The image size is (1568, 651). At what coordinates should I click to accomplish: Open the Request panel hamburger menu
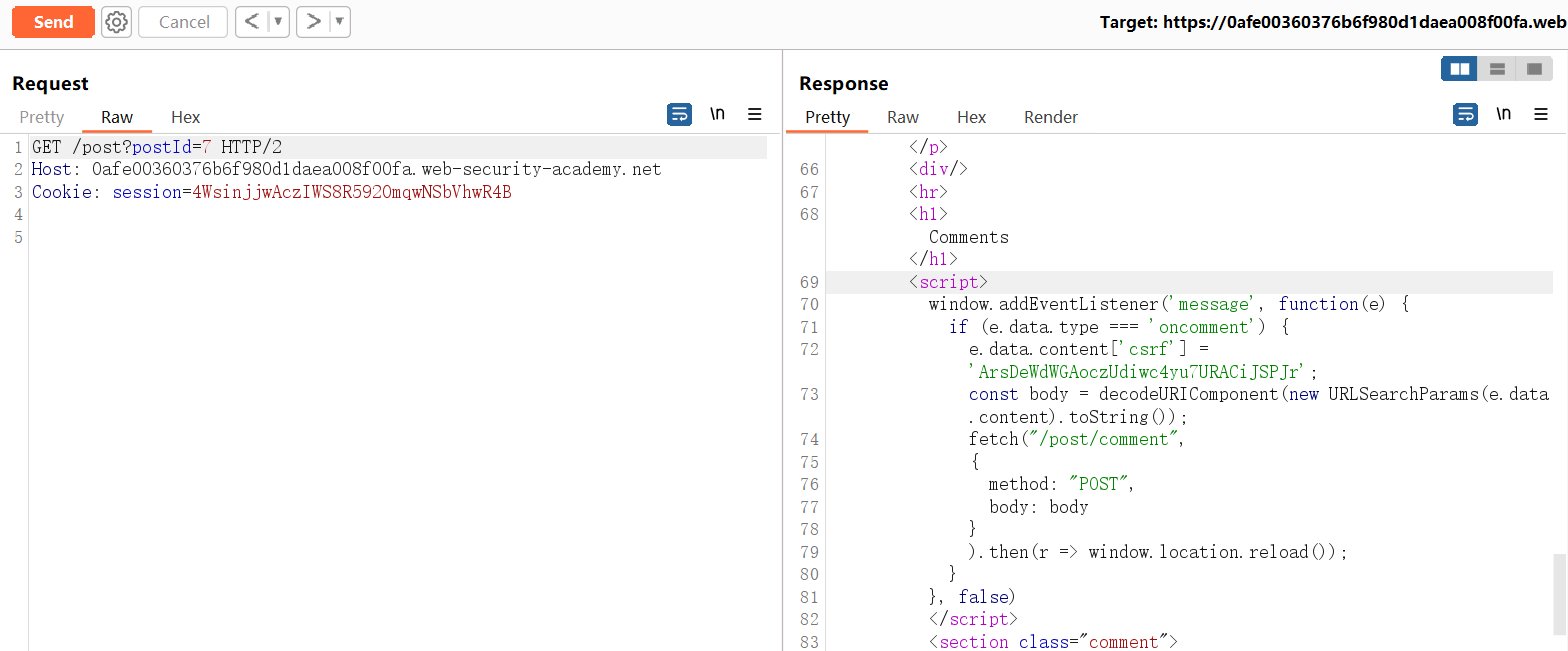click(755, 114)
